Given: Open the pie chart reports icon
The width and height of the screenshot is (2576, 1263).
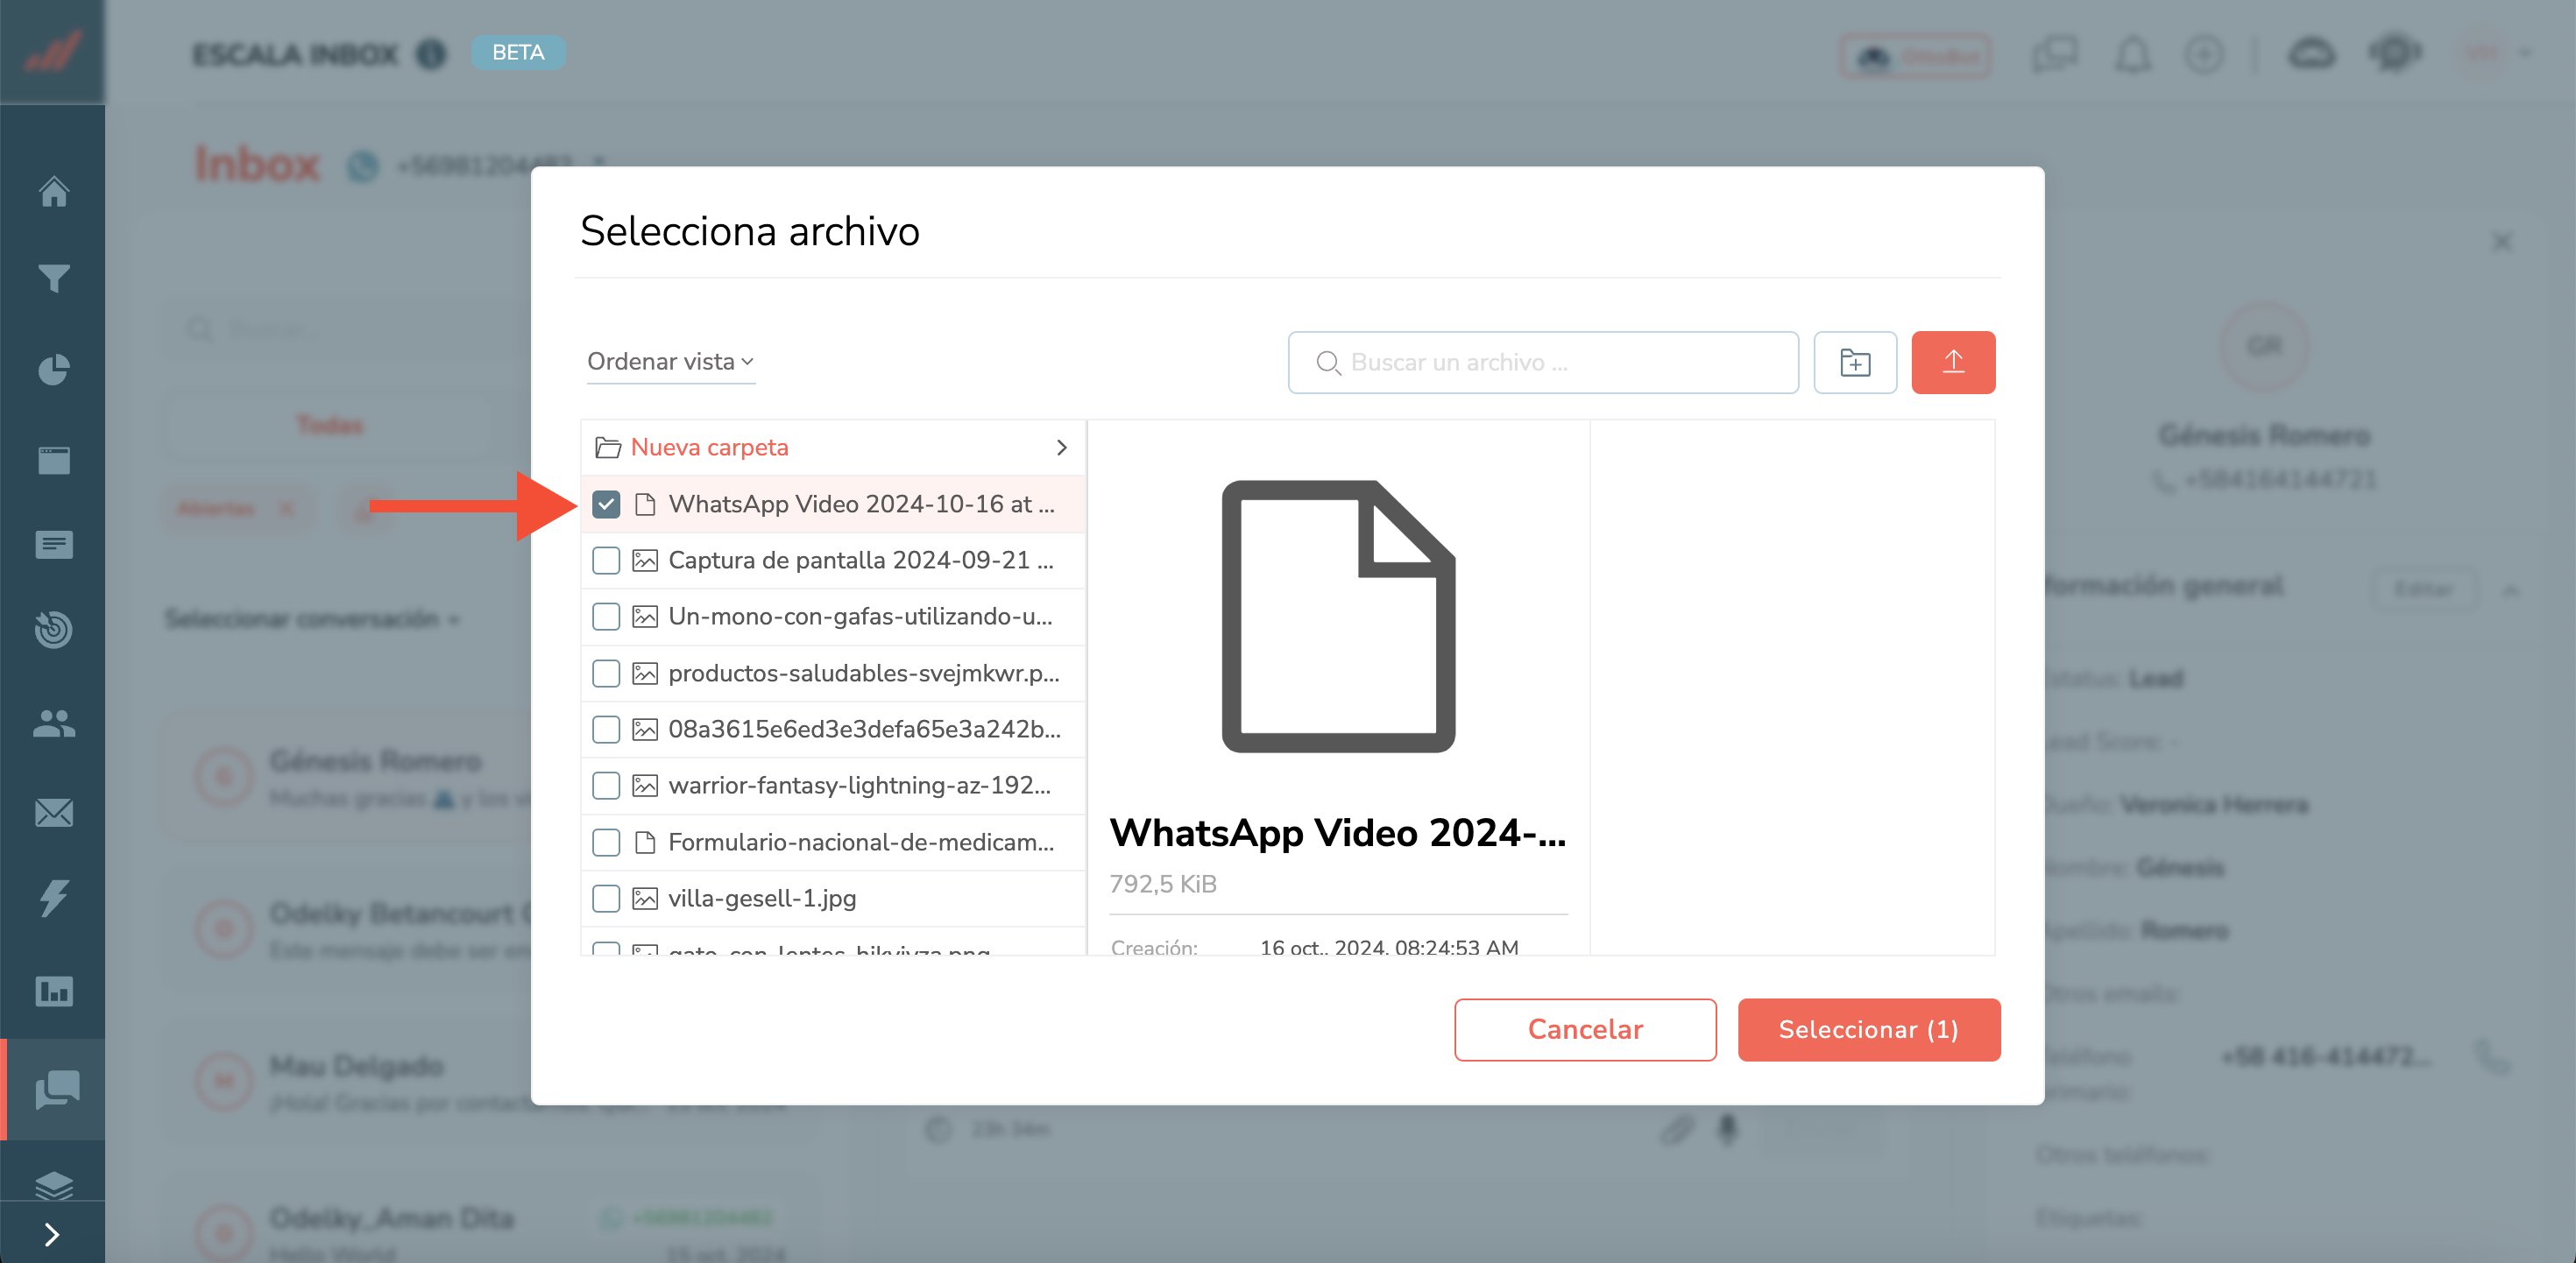Looking at the screenshot, I should click(x=54, y=369).
